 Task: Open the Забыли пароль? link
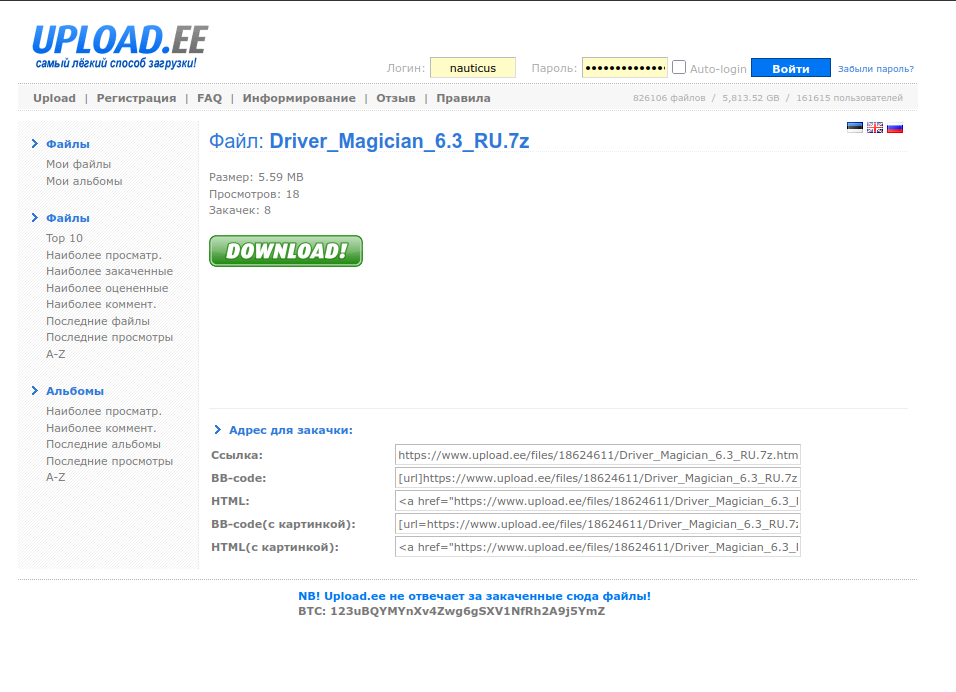[876, 69]
